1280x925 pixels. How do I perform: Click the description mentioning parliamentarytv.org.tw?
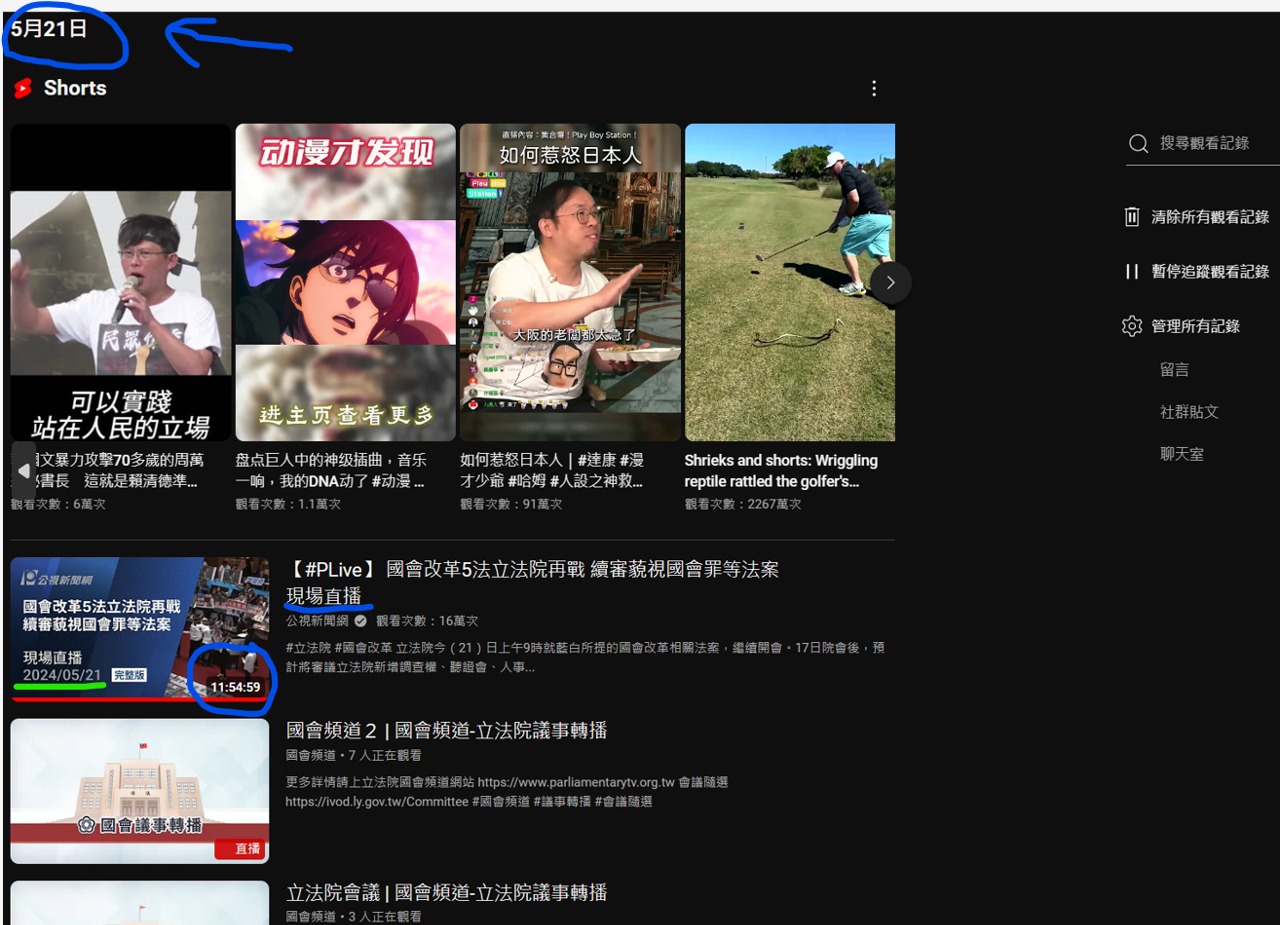click(x=507, y=792)
